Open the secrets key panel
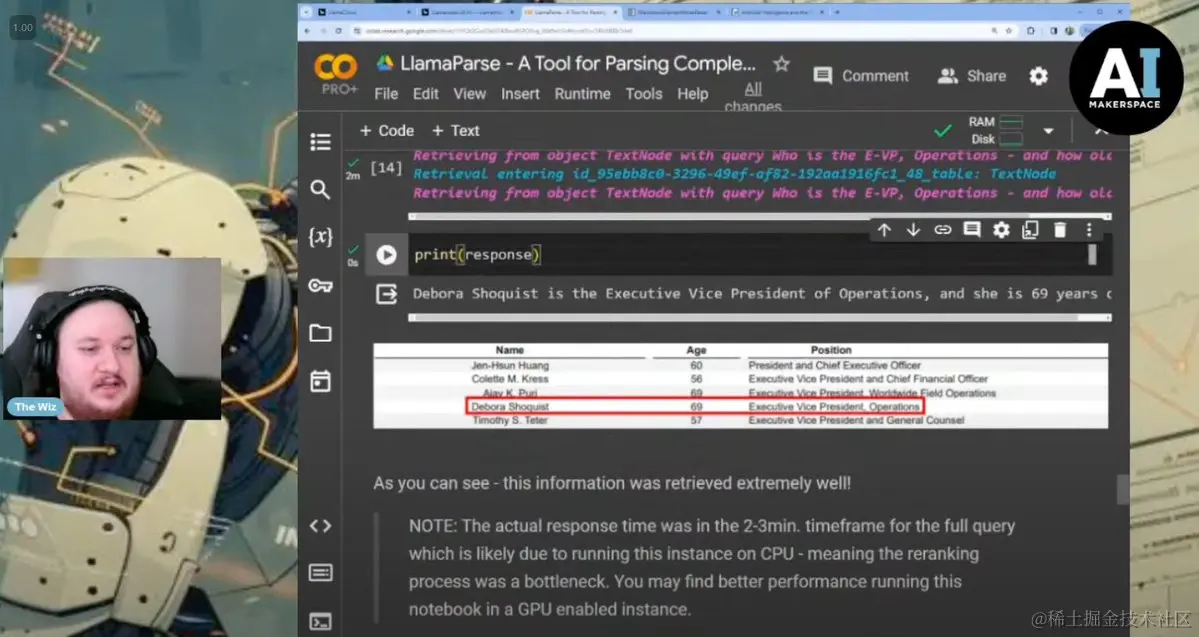Screen dimensions: 1199x637 (x=320, y=285)
